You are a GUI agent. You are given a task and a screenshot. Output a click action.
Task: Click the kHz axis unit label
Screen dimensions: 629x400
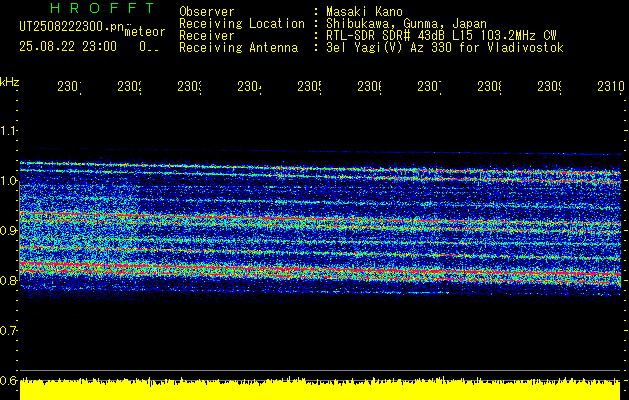(x=9, y=82)
